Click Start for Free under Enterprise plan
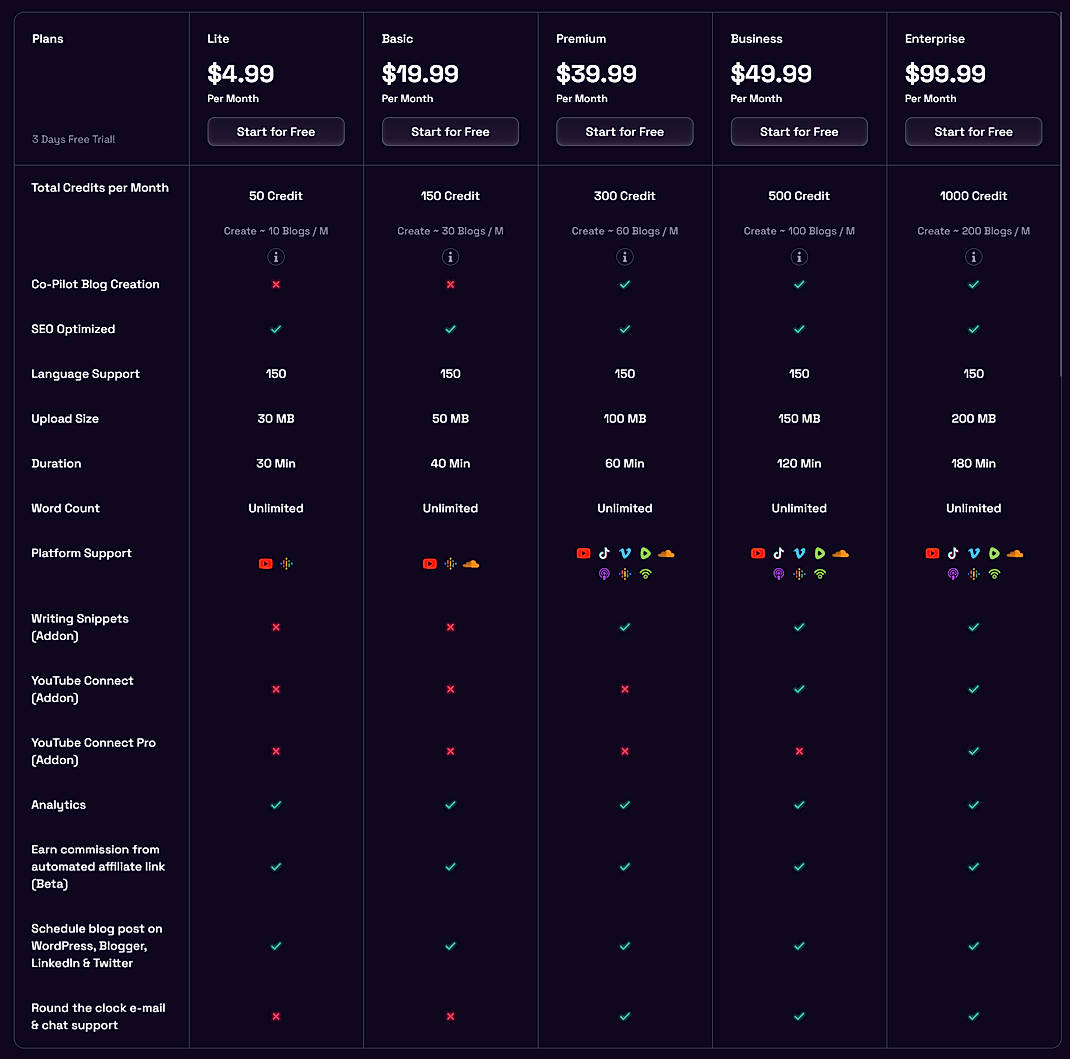1070x1059 pixels. (973, 131)
